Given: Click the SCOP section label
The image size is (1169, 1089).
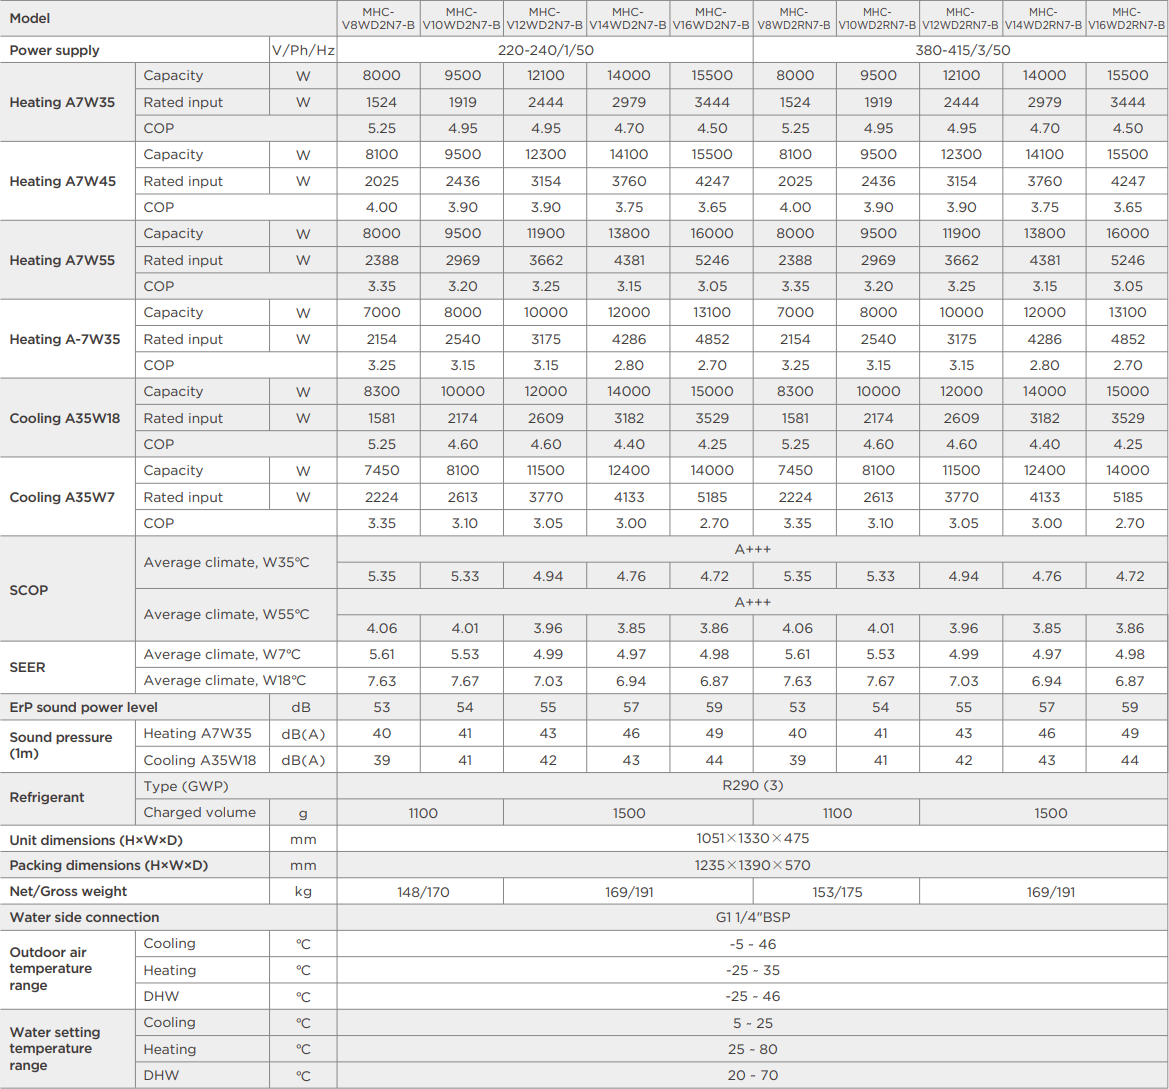Looking at the screenshot, I should click(28, 590).
